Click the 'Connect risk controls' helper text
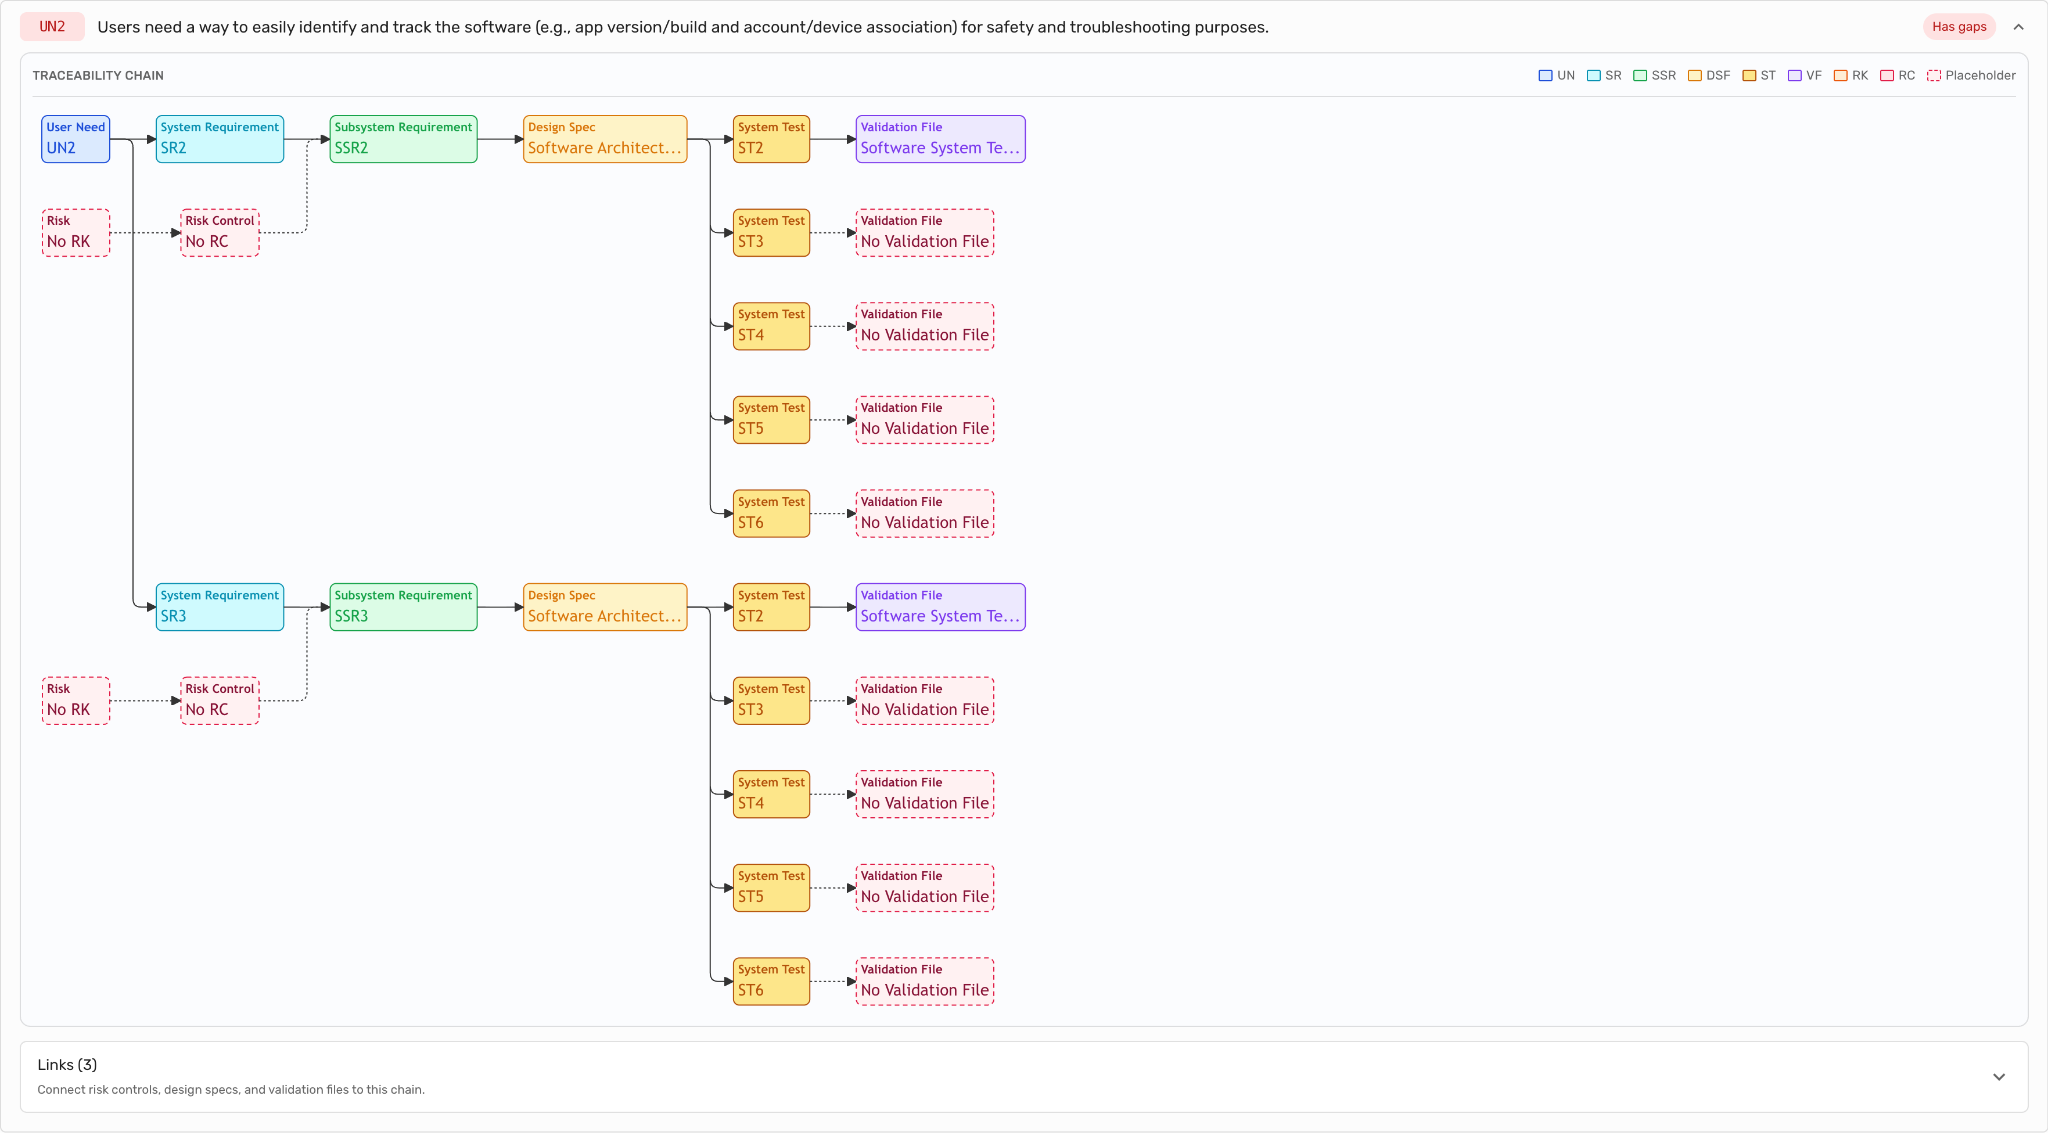This screenshot has height=1133, width=2048. coord(231,1090)
